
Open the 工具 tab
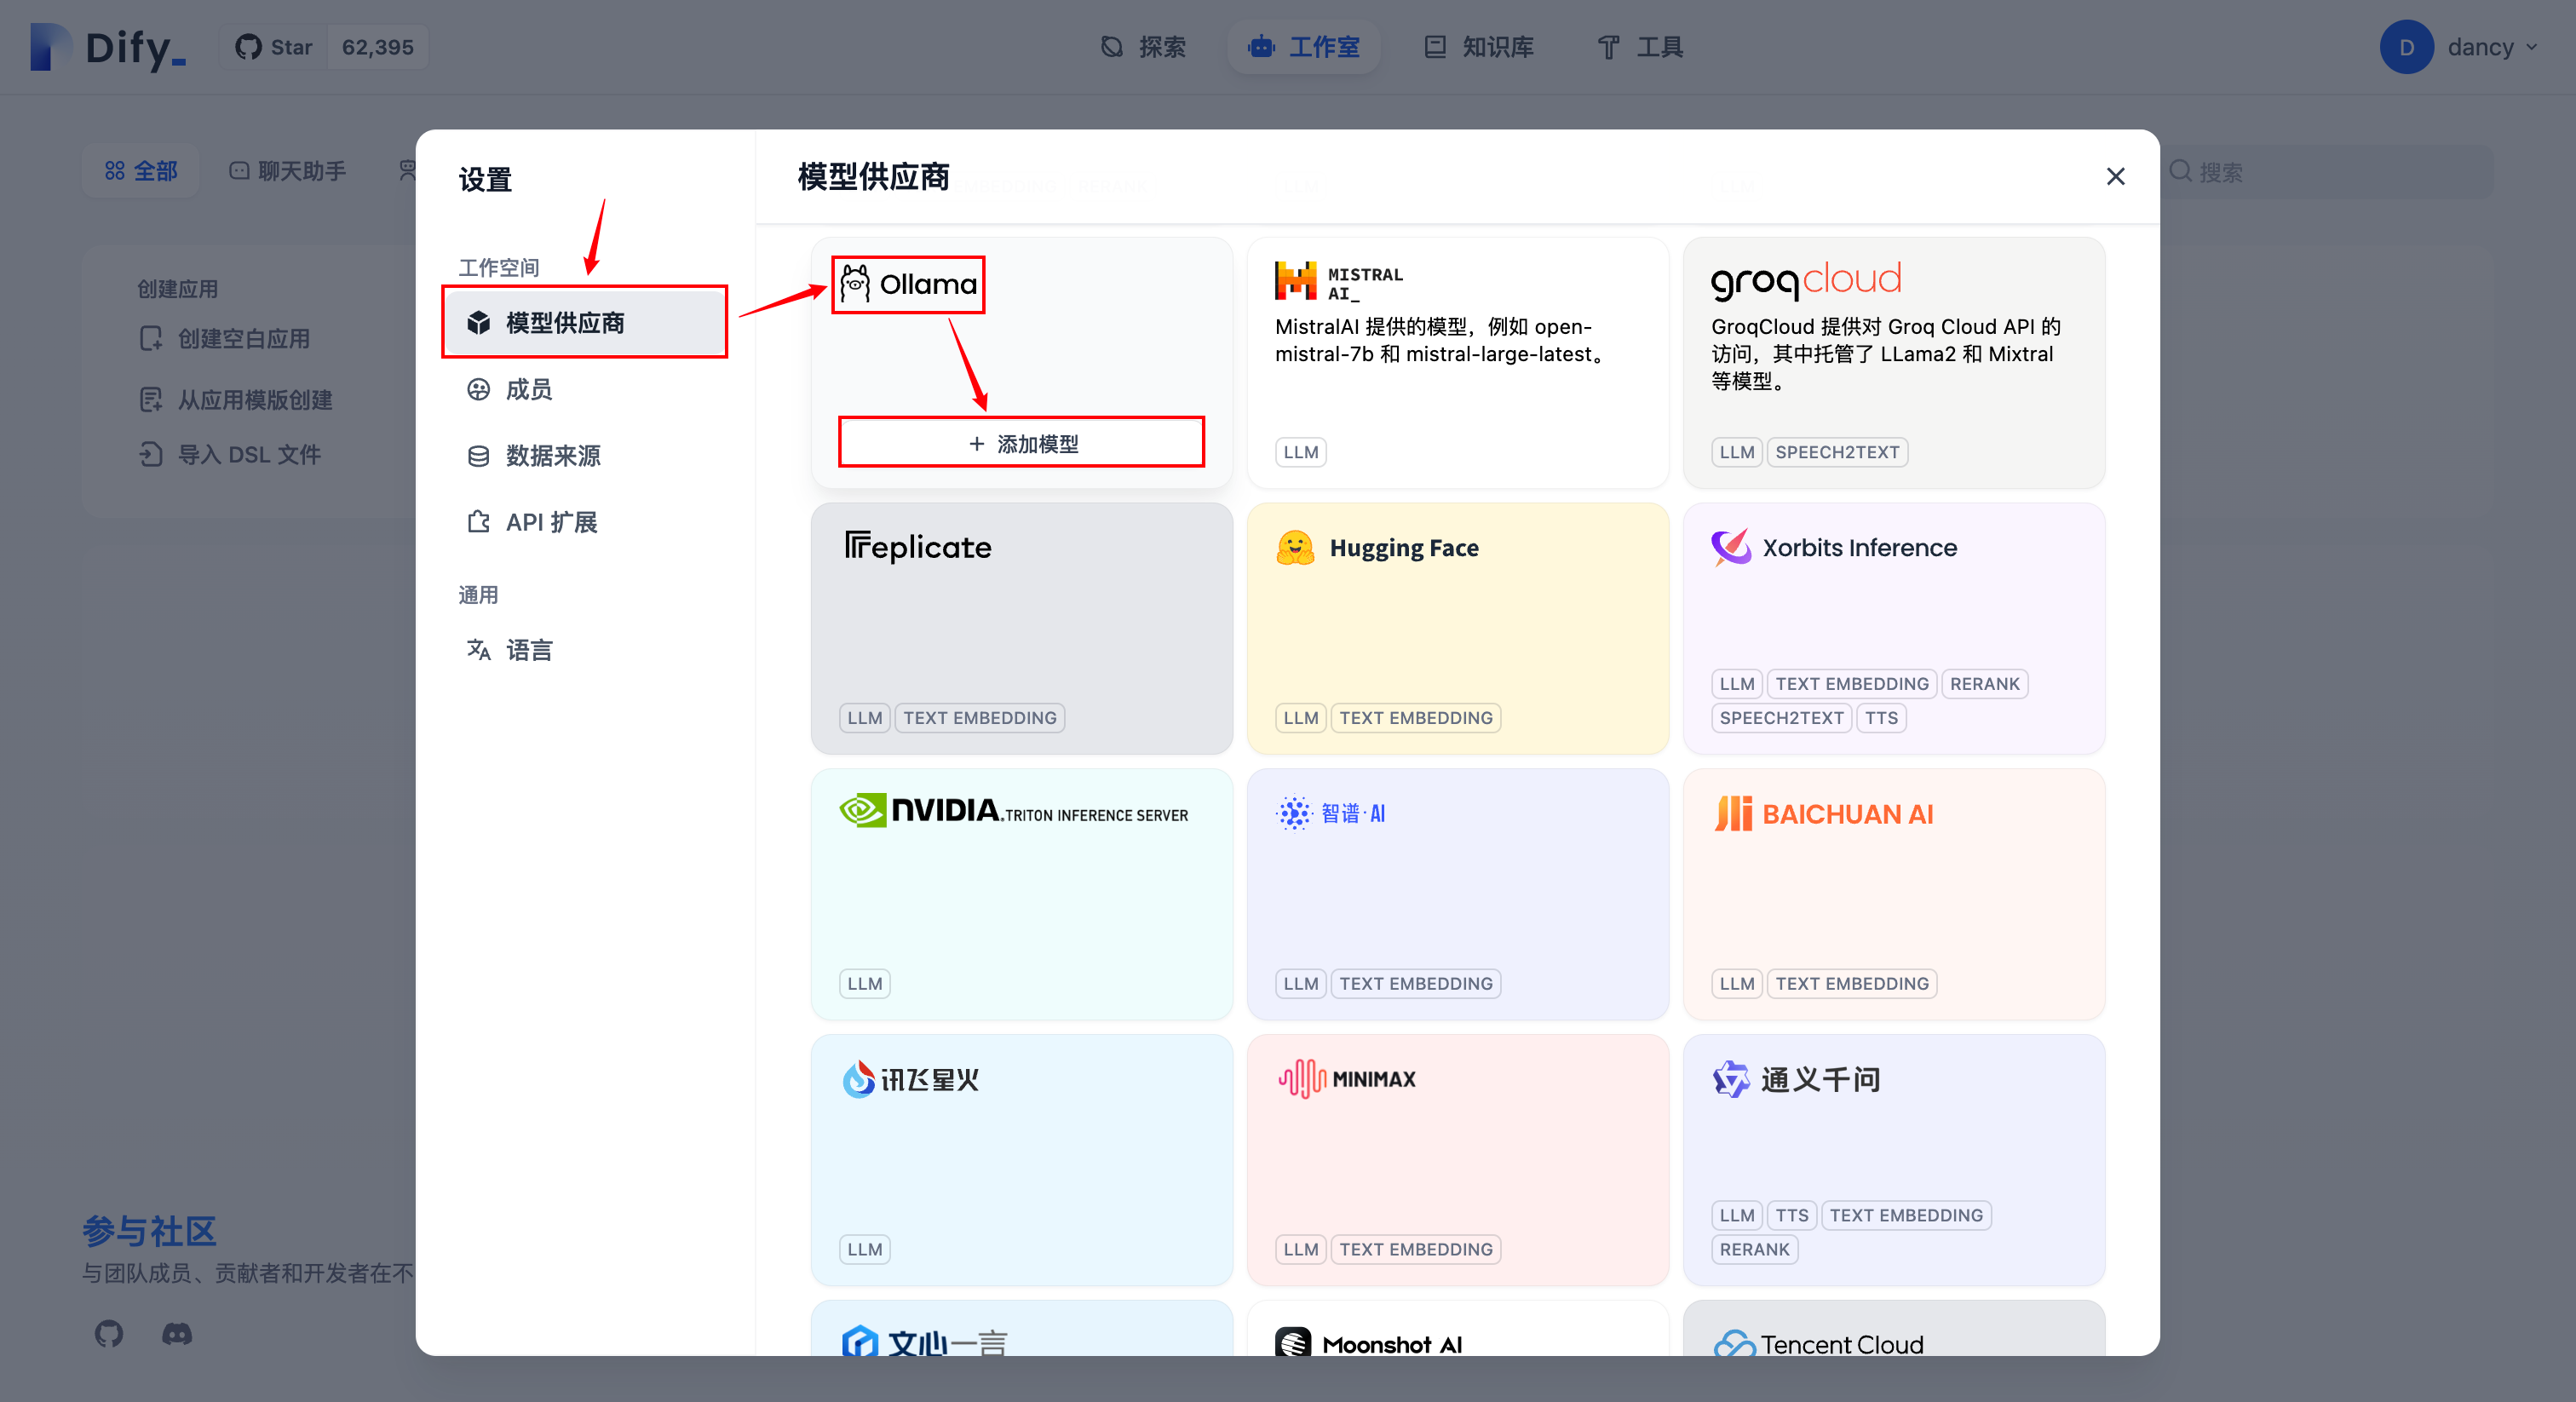coord(1640,47)
